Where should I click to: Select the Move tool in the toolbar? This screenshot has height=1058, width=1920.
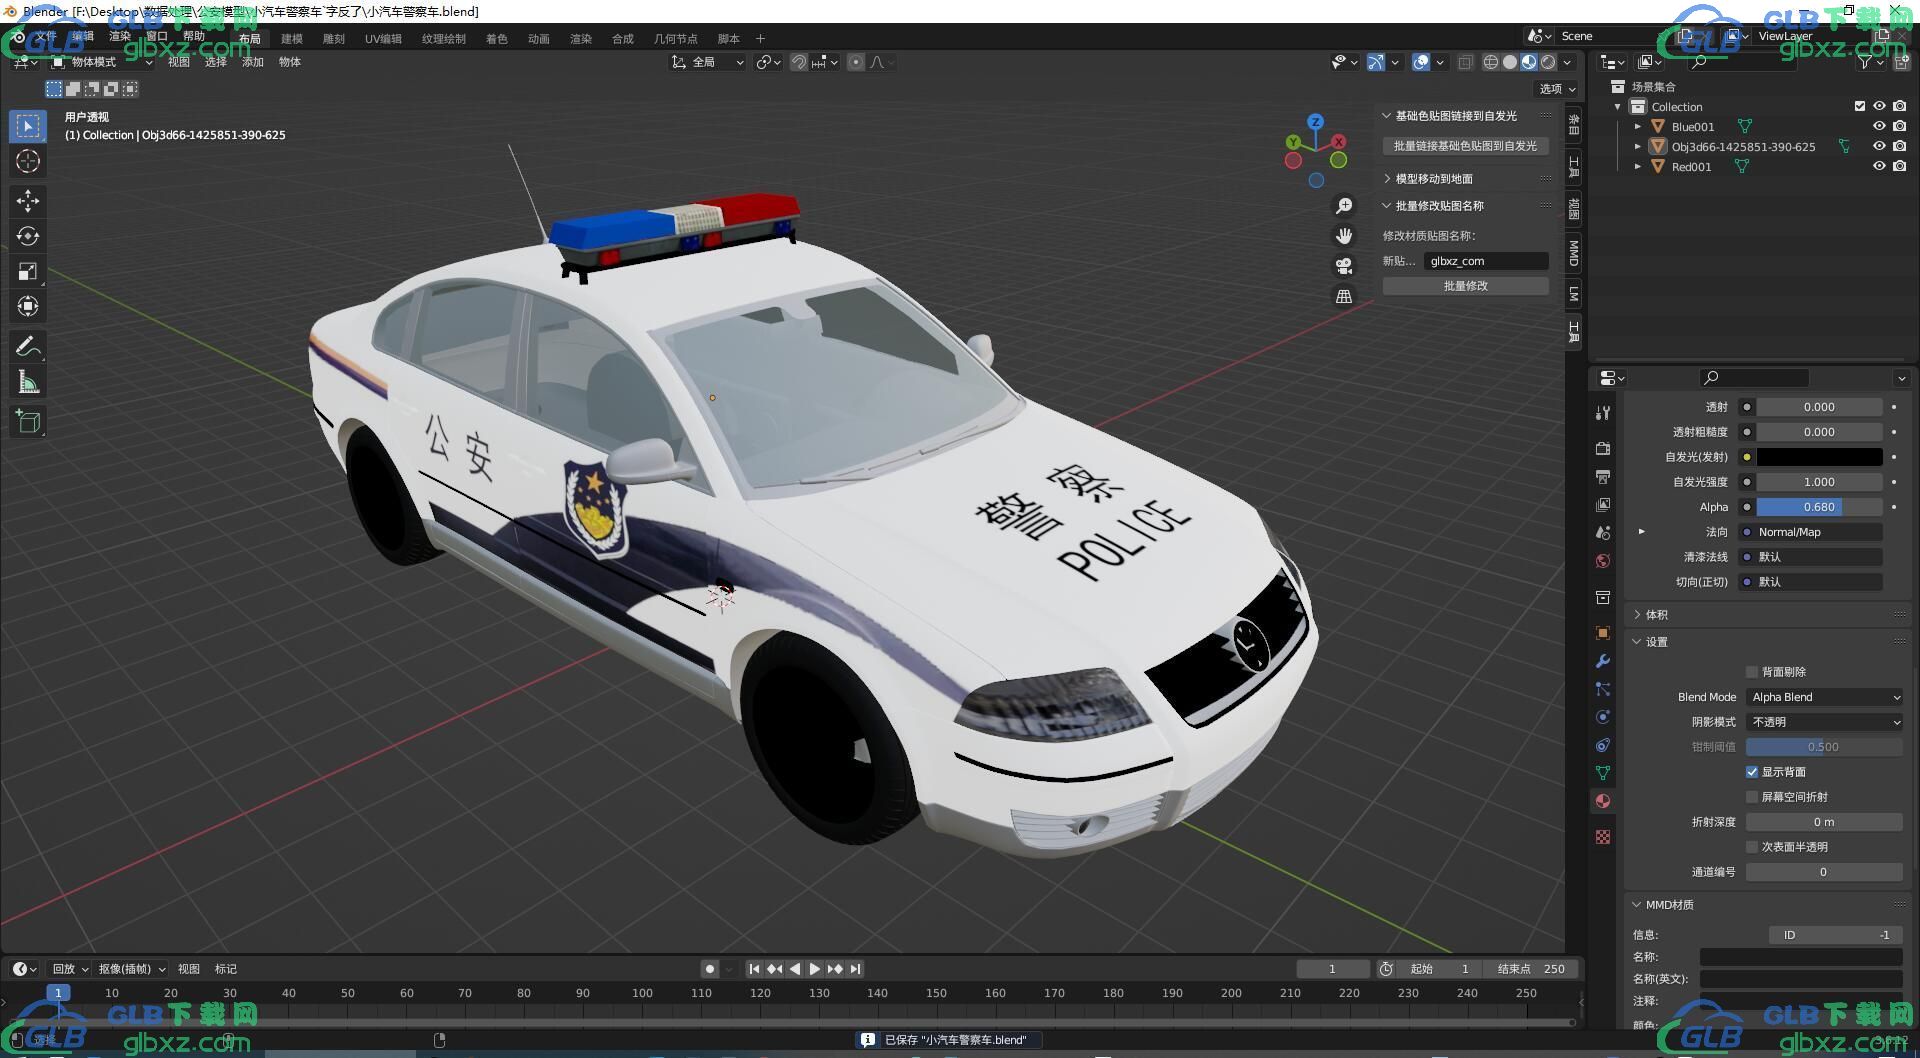tap(27, 201)
